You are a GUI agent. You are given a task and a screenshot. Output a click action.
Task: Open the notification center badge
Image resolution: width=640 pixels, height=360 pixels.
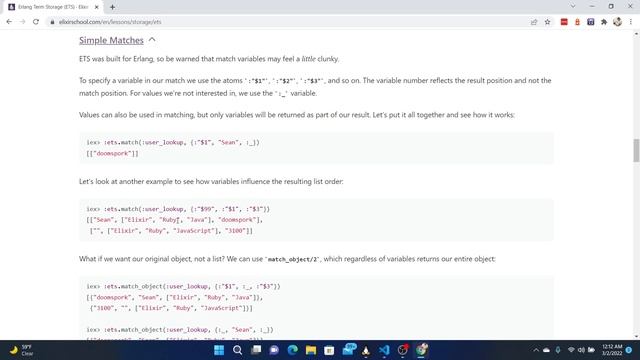(x=629, y=350)
